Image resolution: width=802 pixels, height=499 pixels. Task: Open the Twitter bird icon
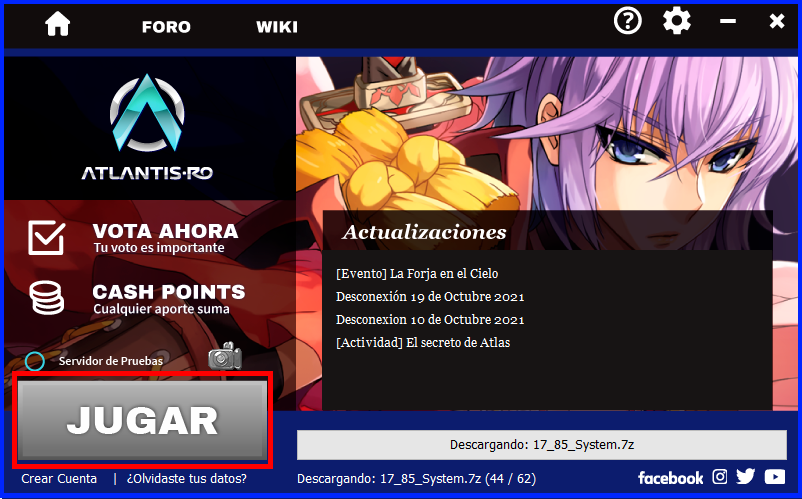click(746, 477)
